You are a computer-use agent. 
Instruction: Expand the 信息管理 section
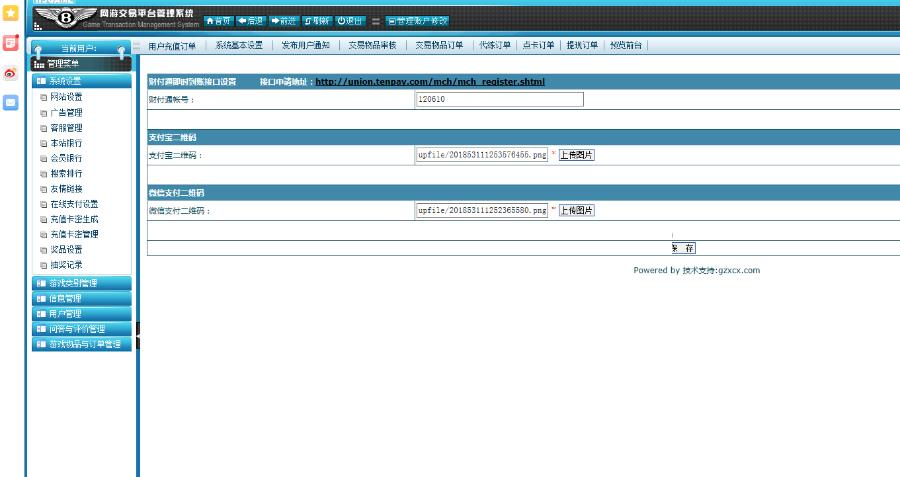pos(82,298)
